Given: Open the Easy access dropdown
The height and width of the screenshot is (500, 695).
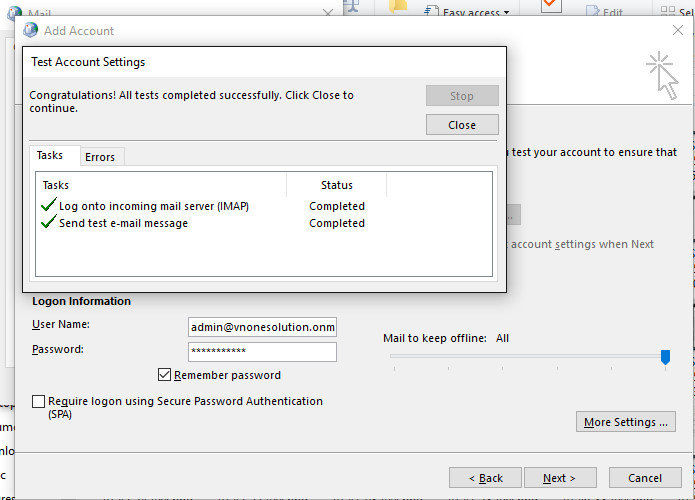Looking at the screenshot, I should [x=468, y=12].
